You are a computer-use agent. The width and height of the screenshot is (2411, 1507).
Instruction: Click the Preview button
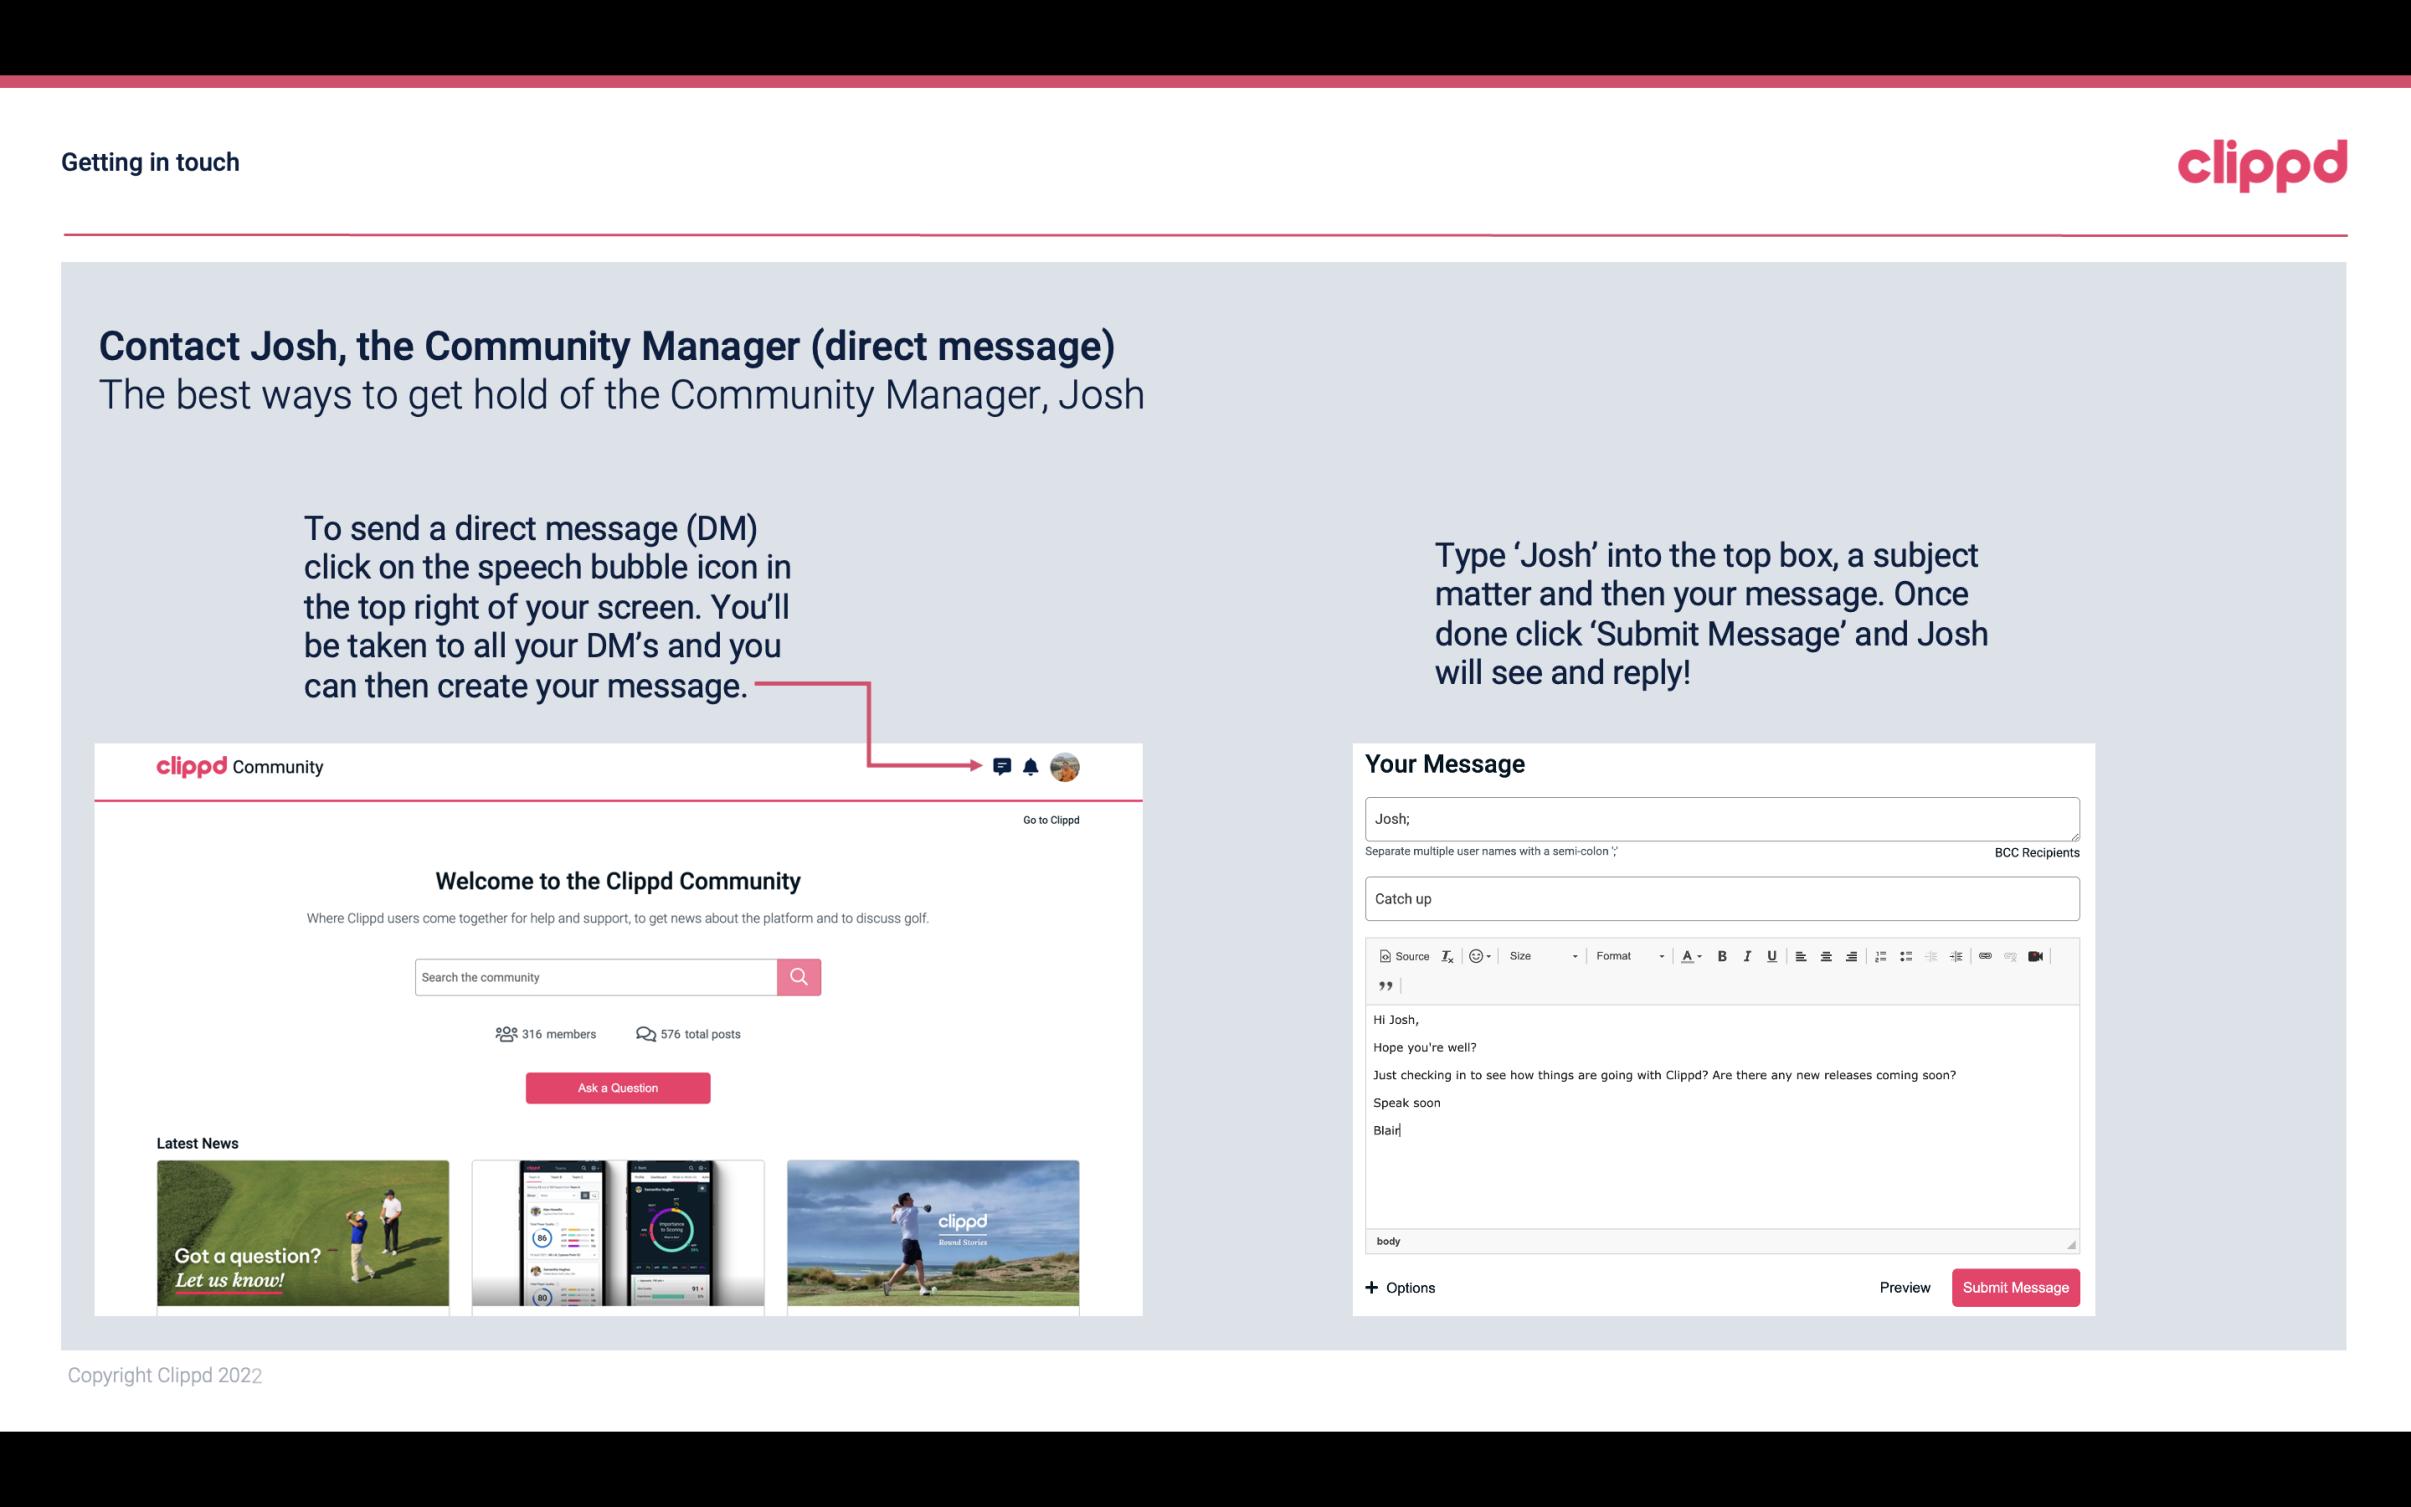click(x=1904, y=1287)
